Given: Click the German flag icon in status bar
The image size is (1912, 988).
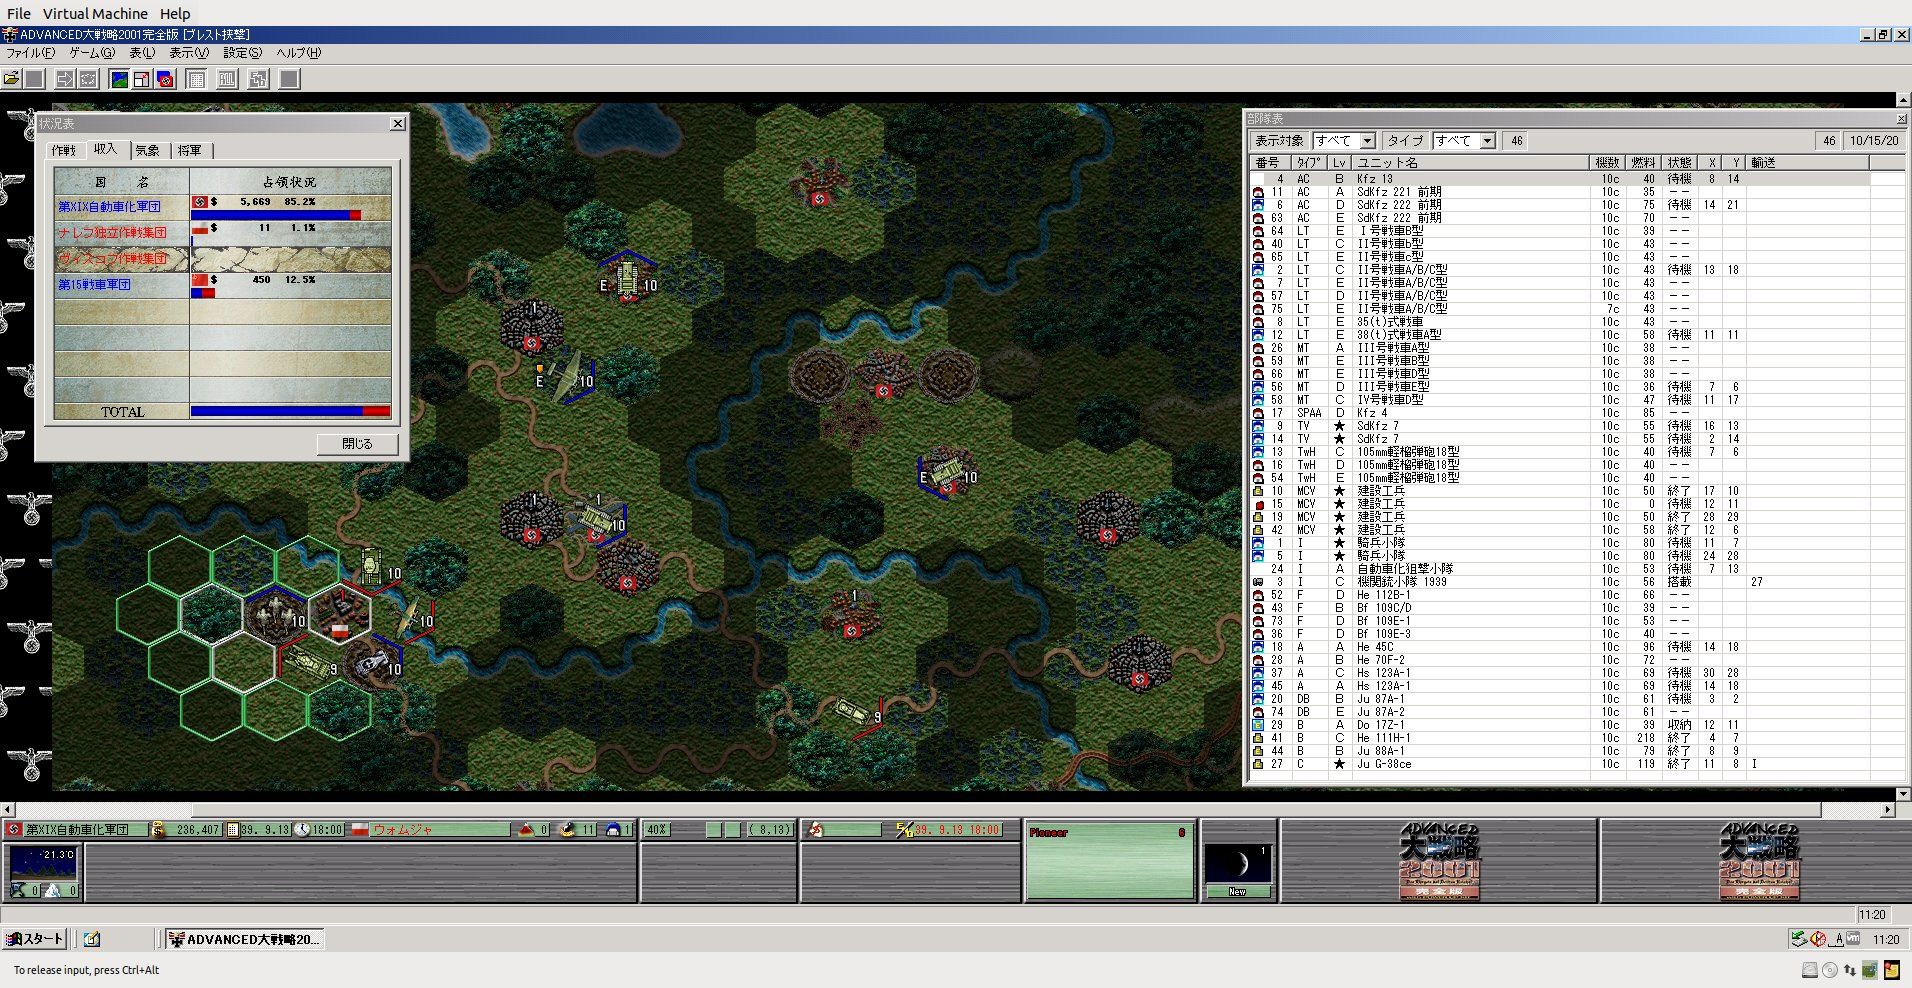Looking at the screenshot, I should (14, 829).
